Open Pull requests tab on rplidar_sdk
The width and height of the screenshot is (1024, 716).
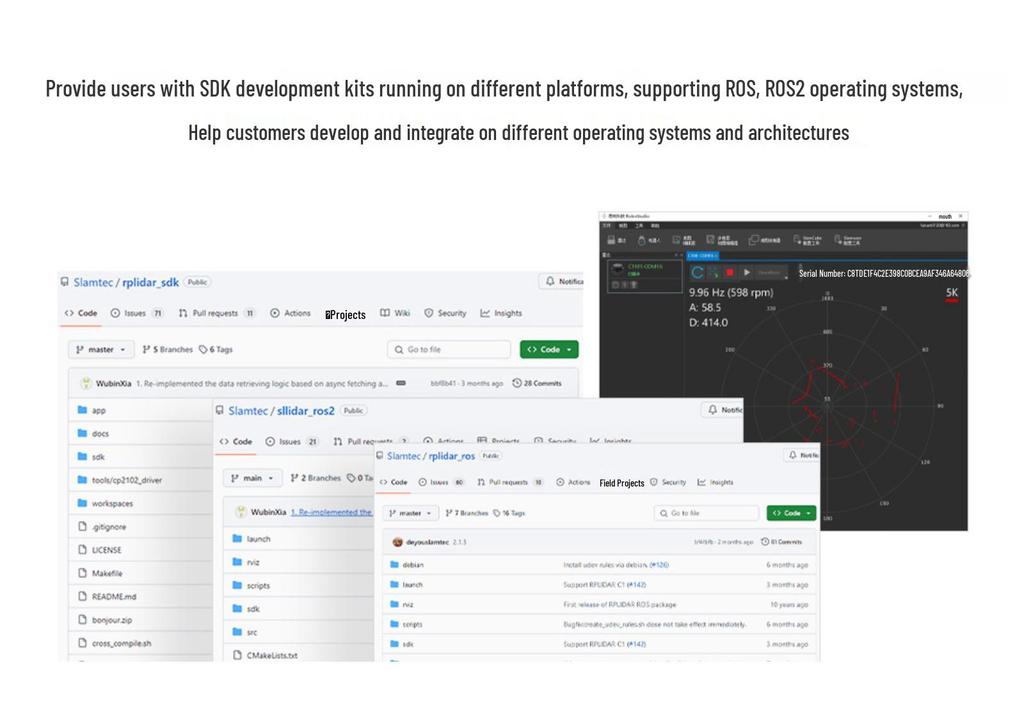click(216, 314)
